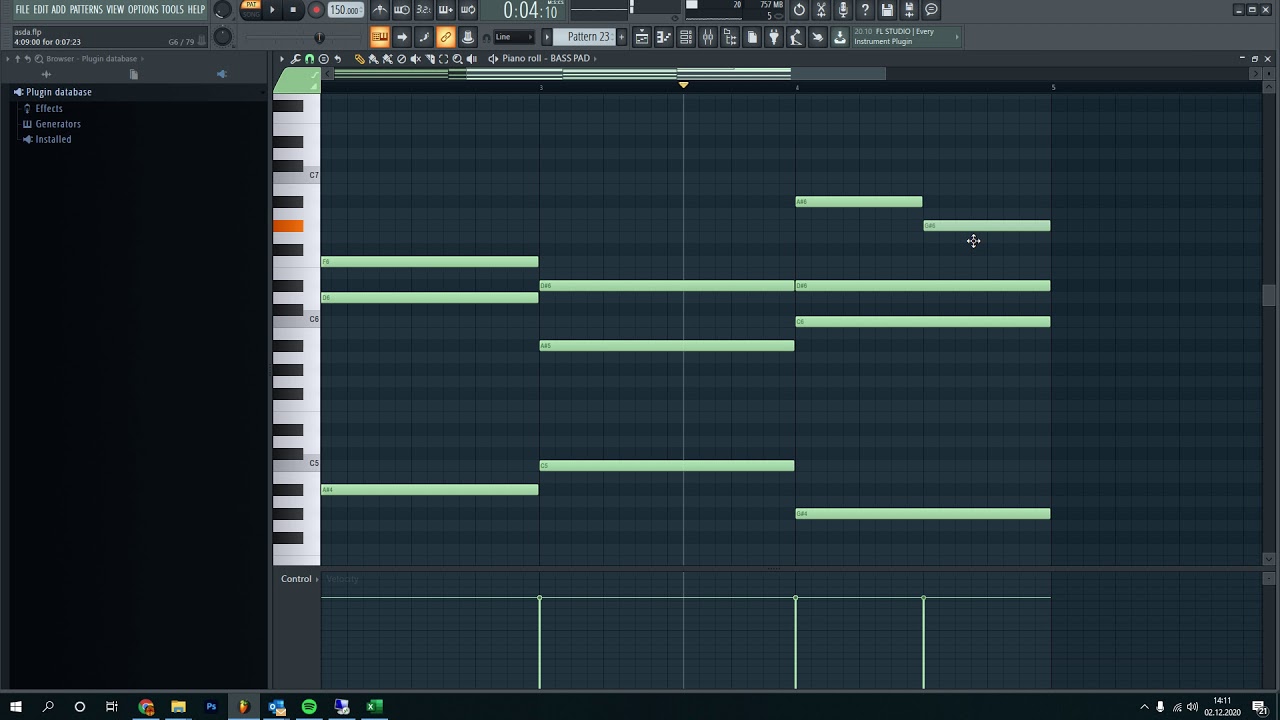The width and height of the screenshot is (1280, 720).
Task: Click the 150.000 tempo field
Action: [345, 10]
